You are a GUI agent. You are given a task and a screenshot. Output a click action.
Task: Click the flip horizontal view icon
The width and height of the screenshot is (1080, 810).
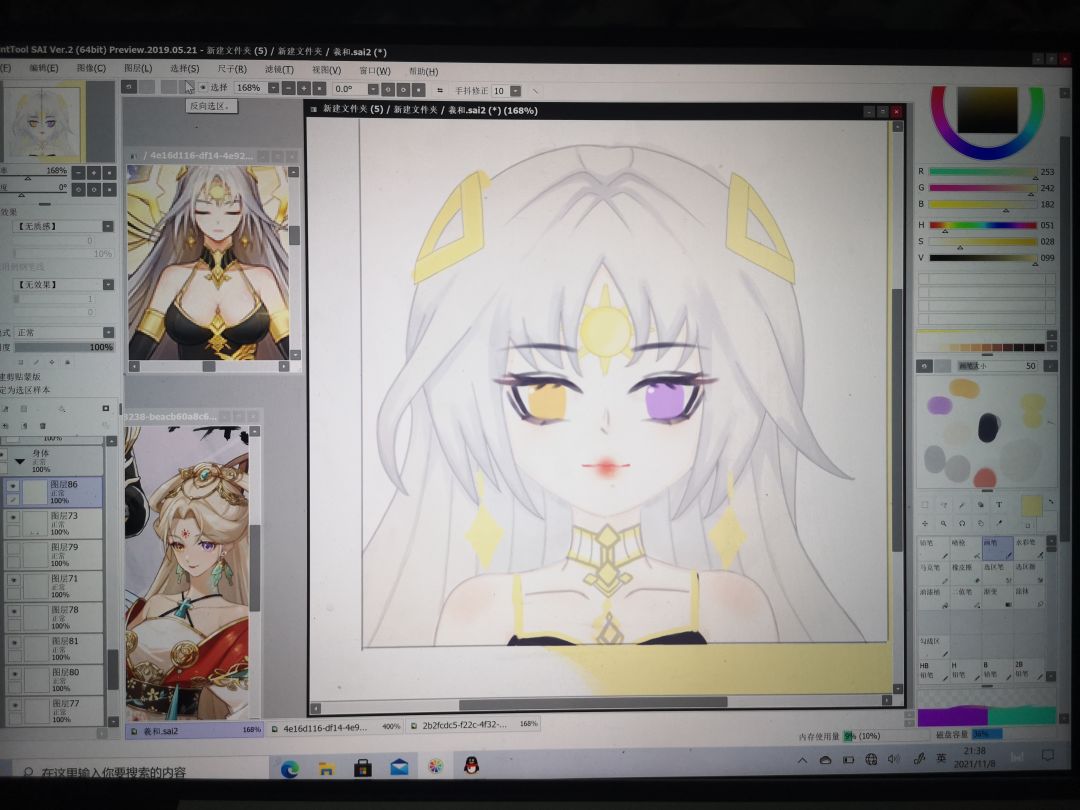[440, 90]
